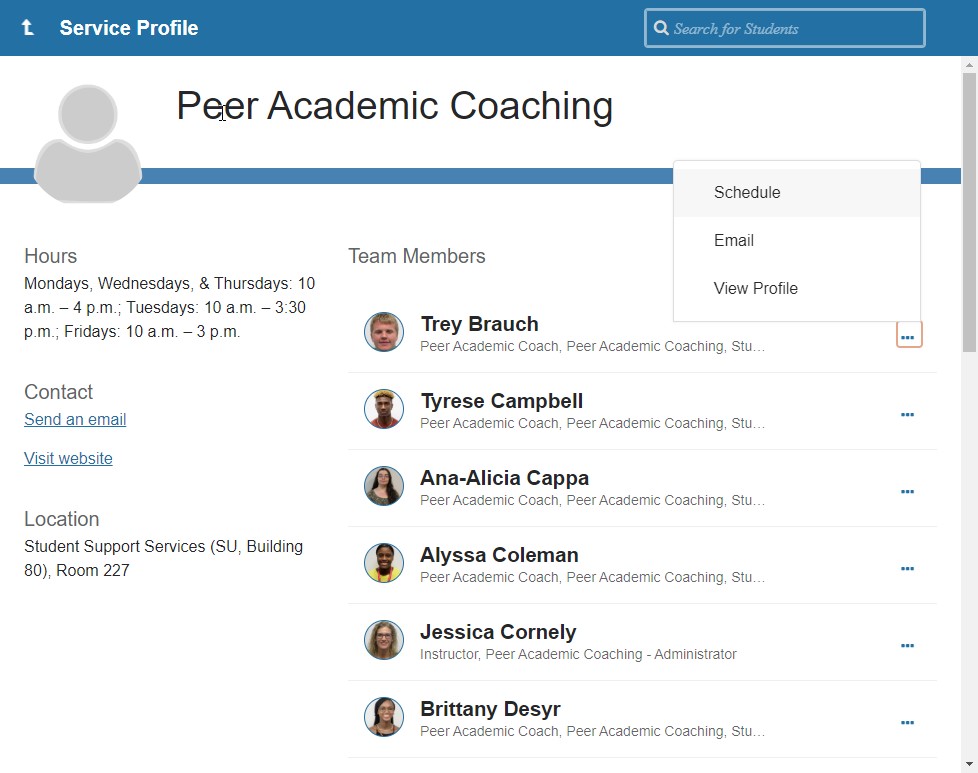The height and width of the screenshot is (773, 978).
Task: Click Brittany Desyr's avatar
Action: [384, 717]
